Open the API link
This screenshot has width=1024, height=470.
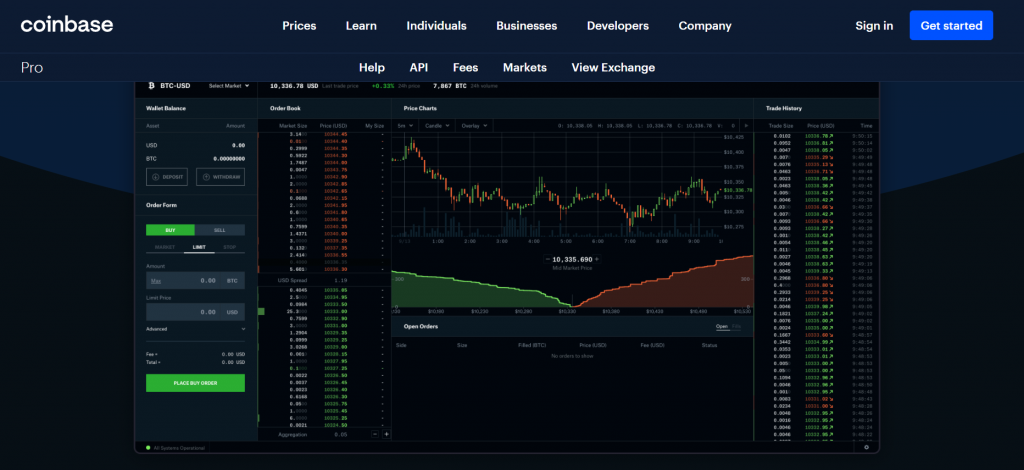pyautogui.click(x=419, y=67)
